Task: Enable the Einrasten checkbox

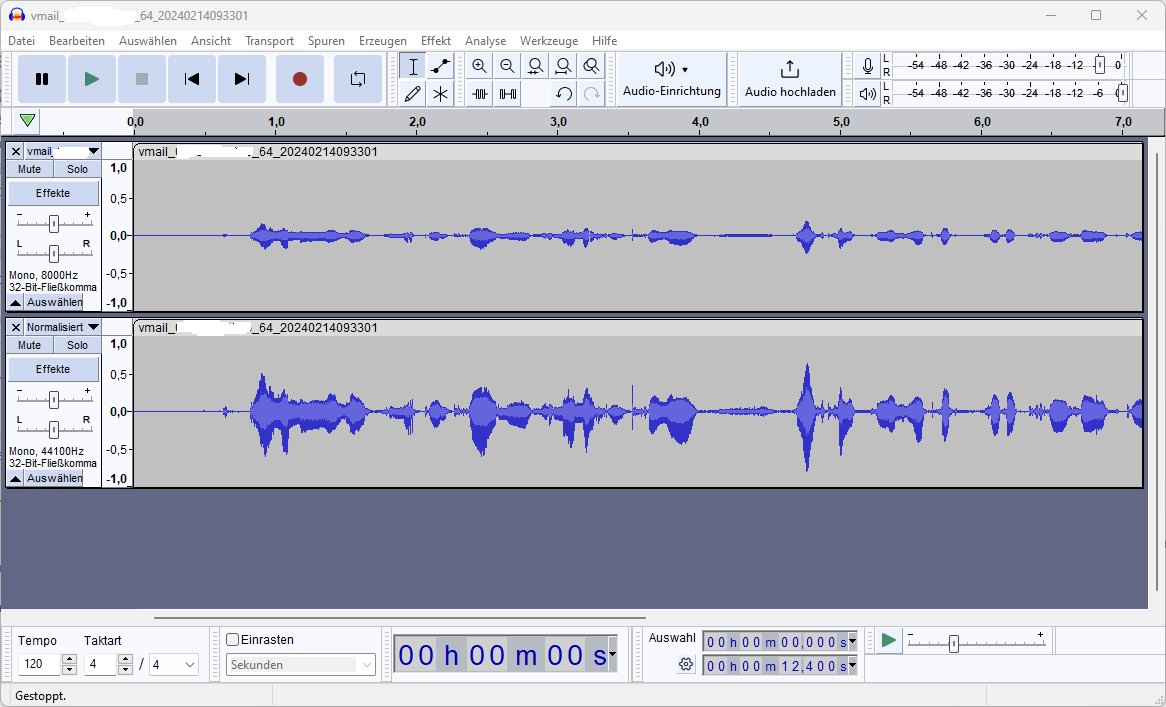Action: pos(233,640)
